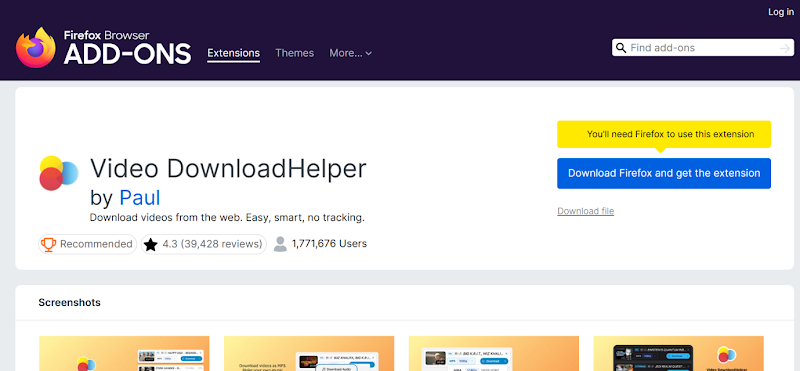The width and height of the screenshot is (800, 371).
Task: Click the star rating icon
Action: pos(150,244)
